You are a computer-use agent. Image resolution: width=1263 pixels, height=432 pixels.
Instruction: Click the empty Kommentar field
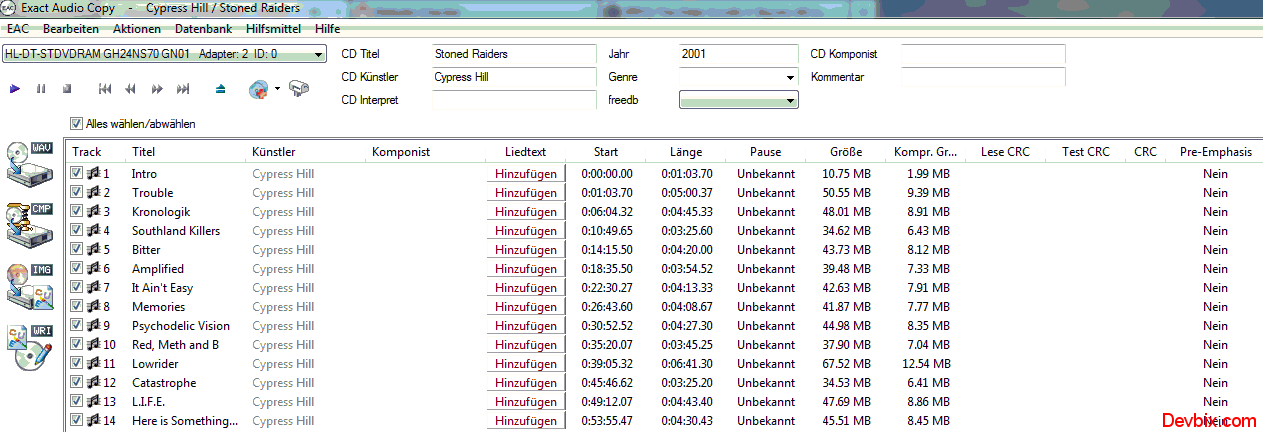(983, 77)
